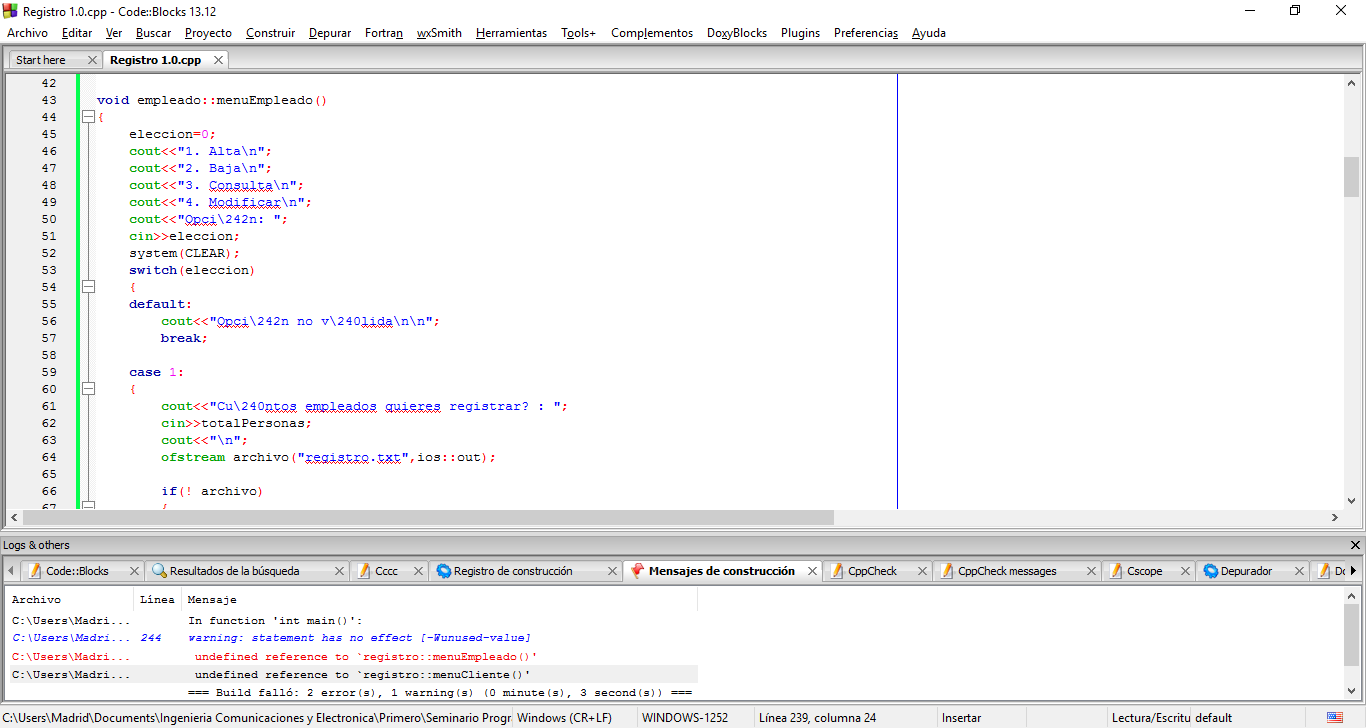Click the notepad icon on the Cccc tab
The image size is (1366, 728).
[x=364, y=571]
